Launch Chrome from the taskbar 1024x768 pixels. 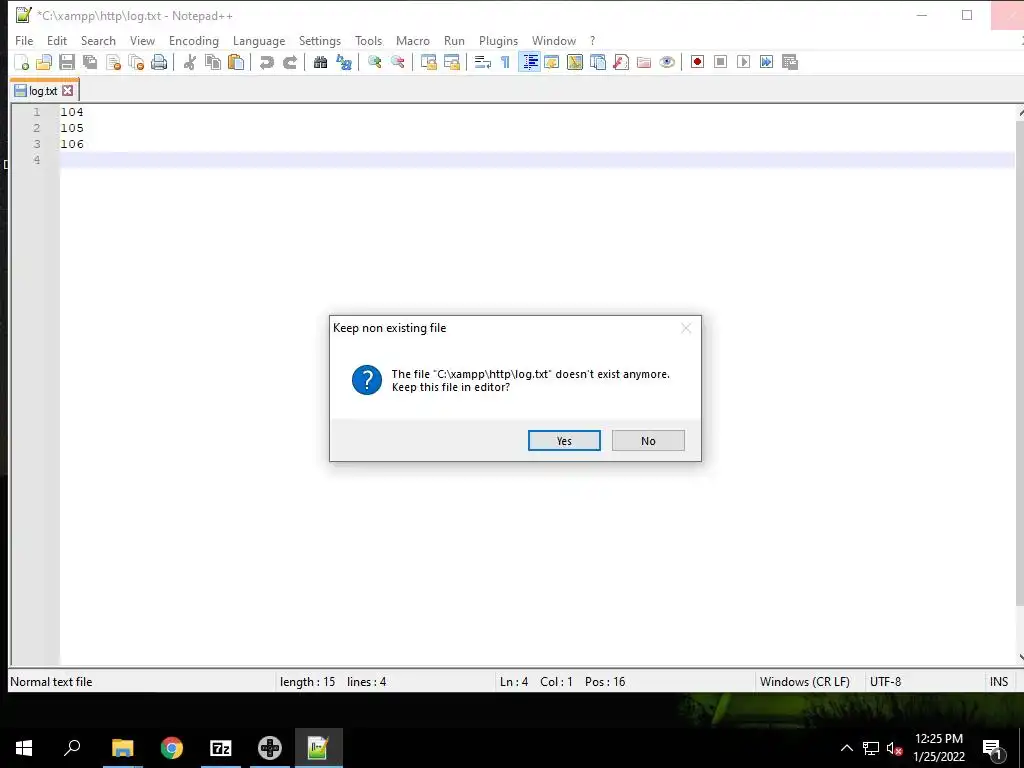tap(172, 748)
